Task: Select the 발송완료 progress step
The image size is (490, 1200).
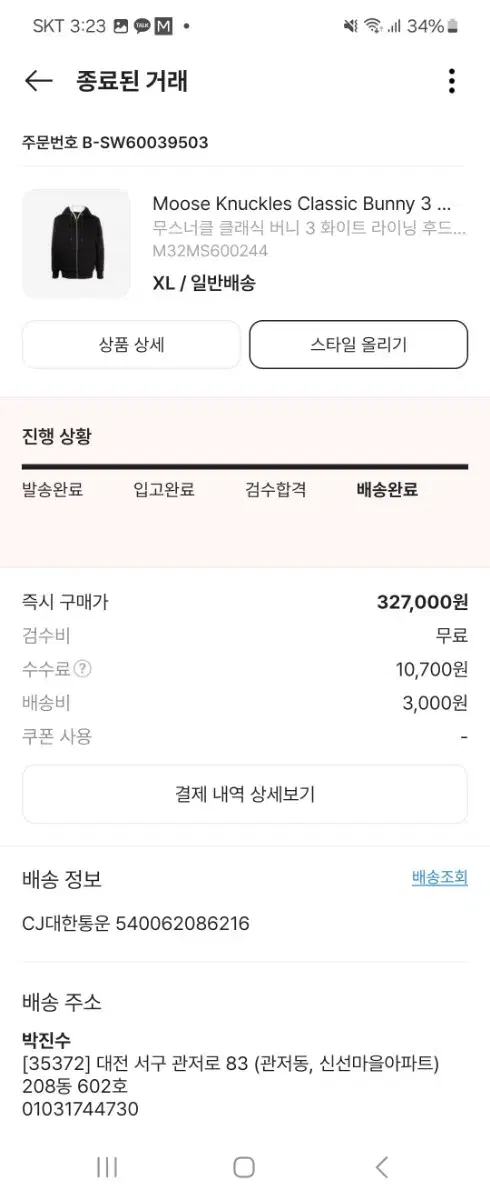Action: 52,490
